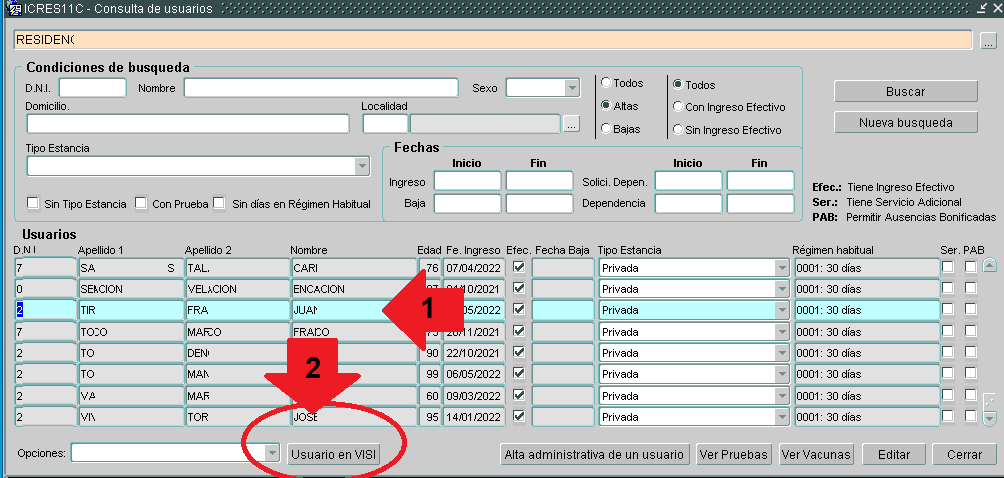Open Ver Vacunas for selected user
This screenshot has height=478, width=1004.
[x=816, y=454]
